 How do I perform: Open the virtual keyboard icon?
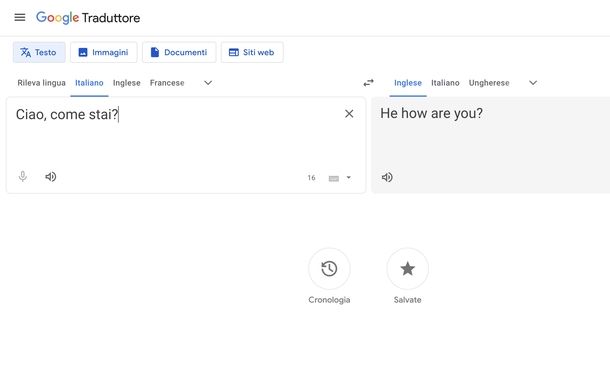coord(334,178)
